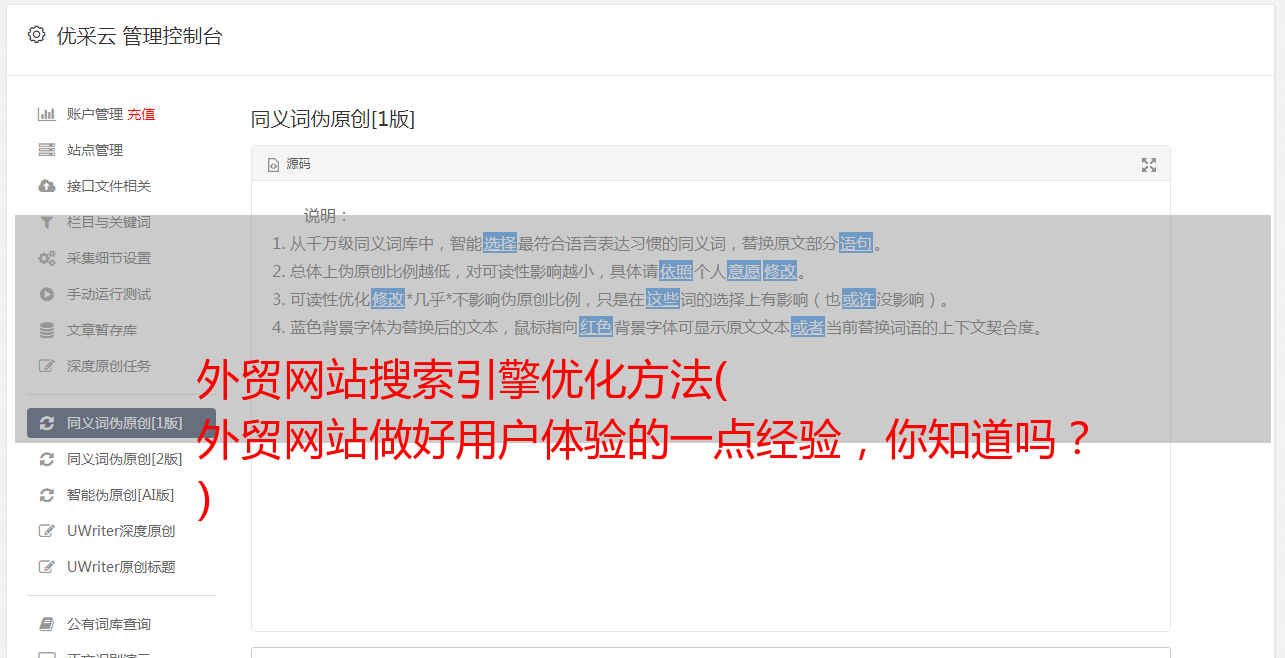
Task: Click the 充值 recharge link
Action: point(141,114)
